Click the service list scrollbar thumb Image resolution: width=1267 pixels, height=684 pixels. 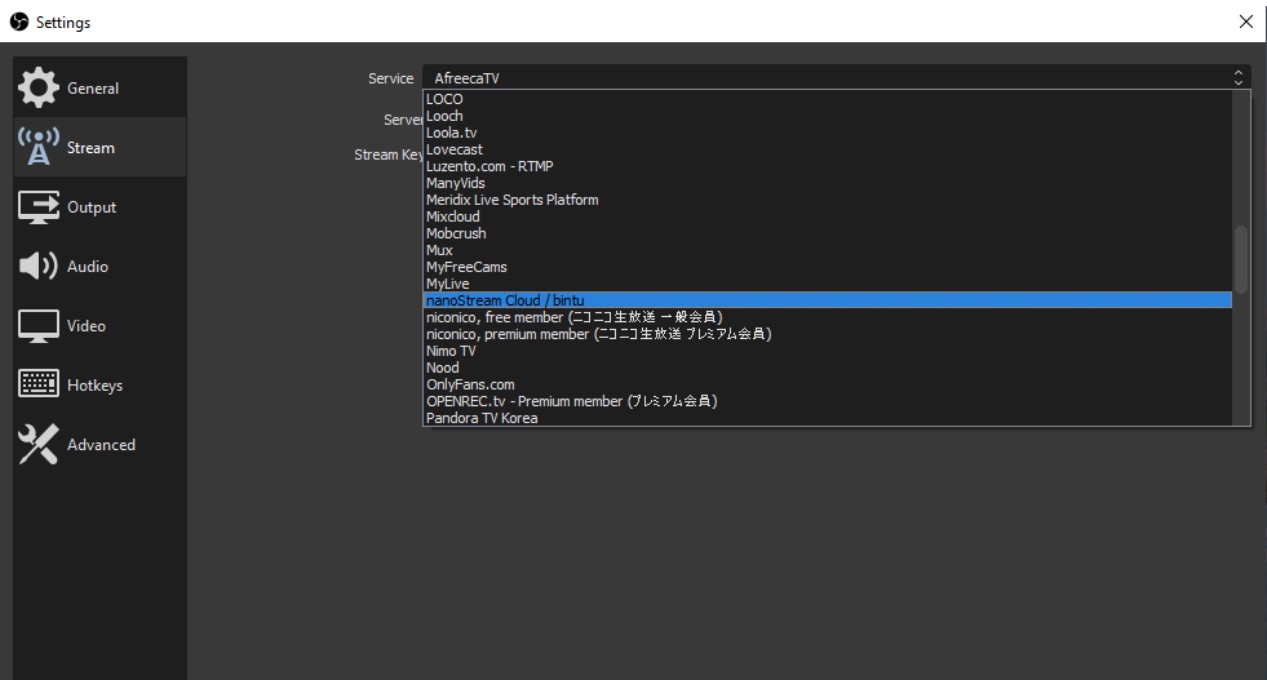(x=1241, y=259)
